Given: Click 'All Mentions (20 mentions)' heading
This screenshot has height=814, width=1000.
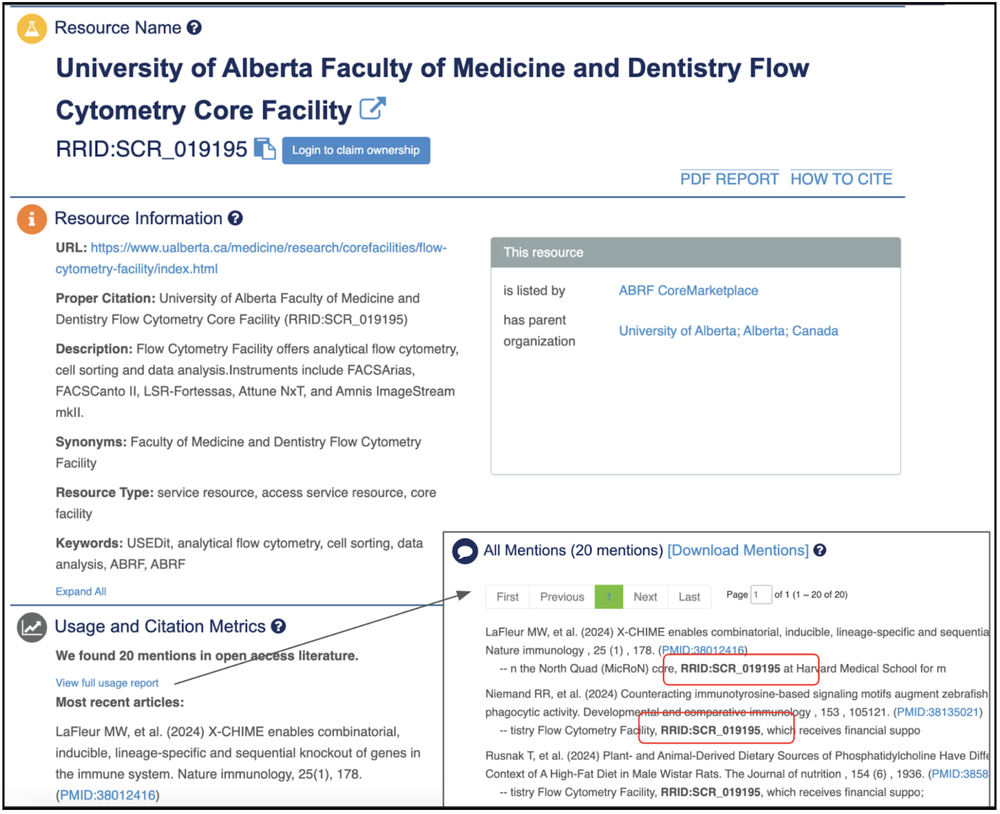Looking at the screenshot, I should tap(573, 551).
